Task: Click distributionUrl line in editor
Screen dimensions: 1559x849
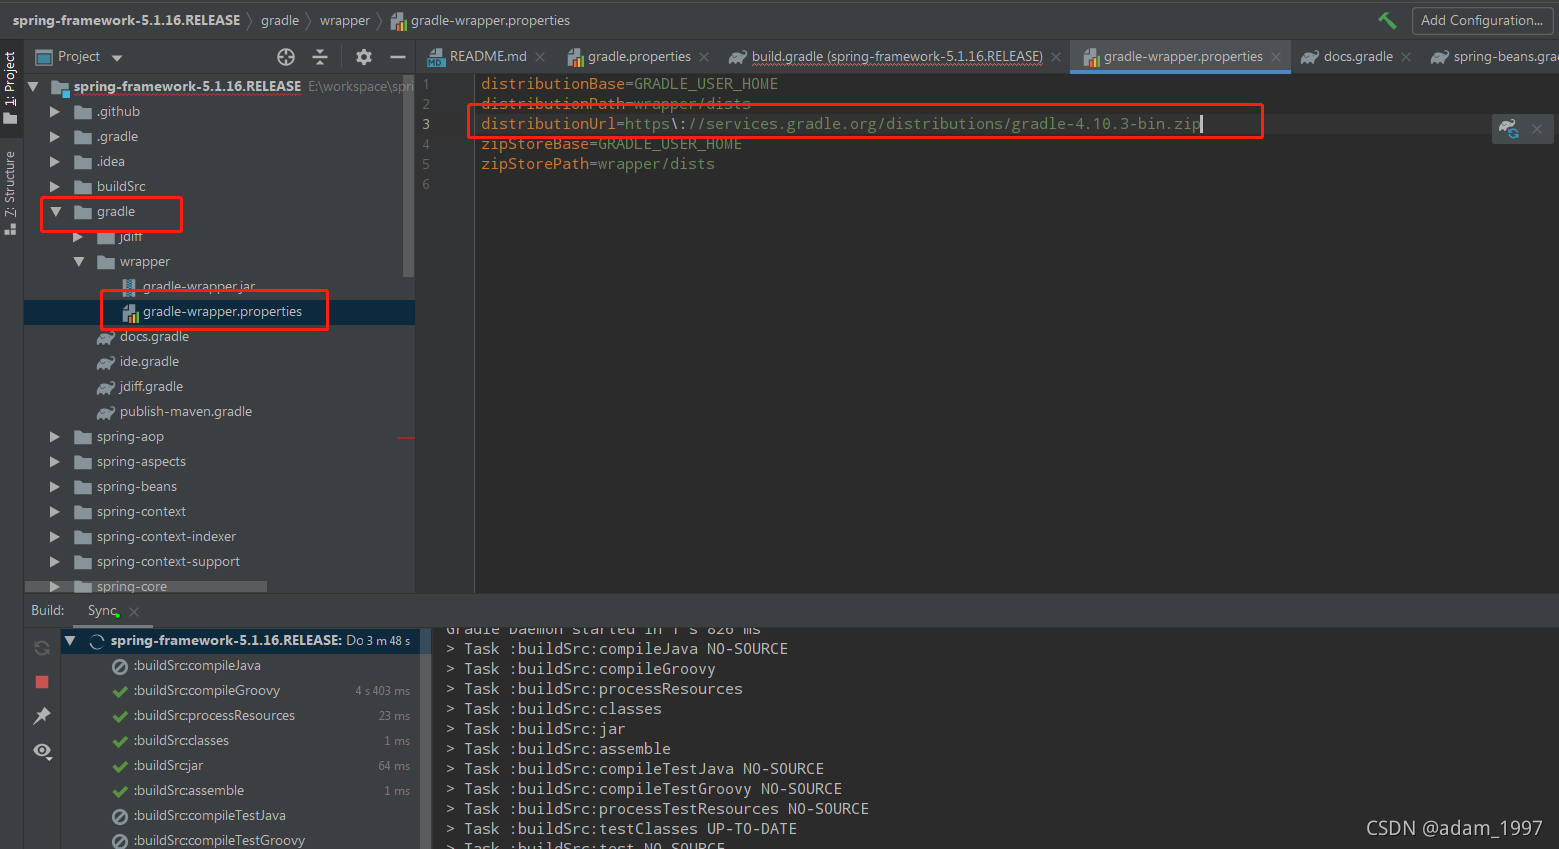Action: click(x=841, y=124)
